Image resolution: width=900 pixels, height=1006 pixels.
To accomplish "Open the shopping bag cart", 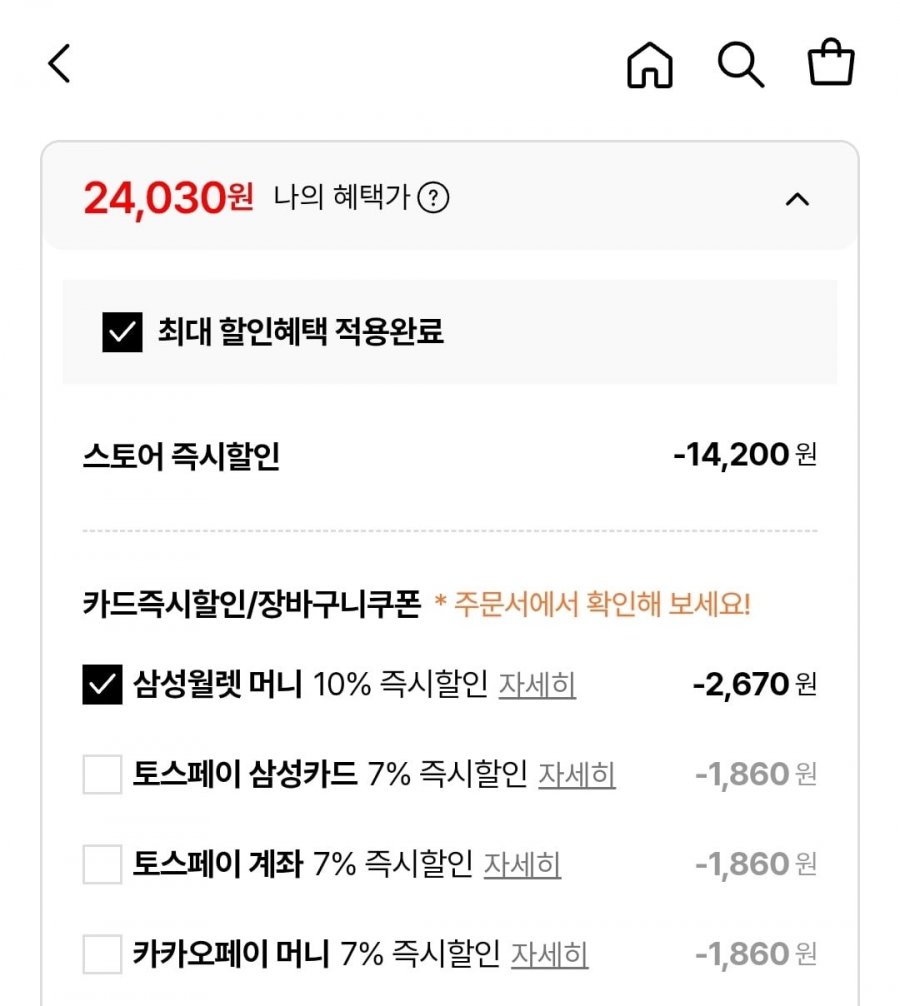I will coord(831,65).
